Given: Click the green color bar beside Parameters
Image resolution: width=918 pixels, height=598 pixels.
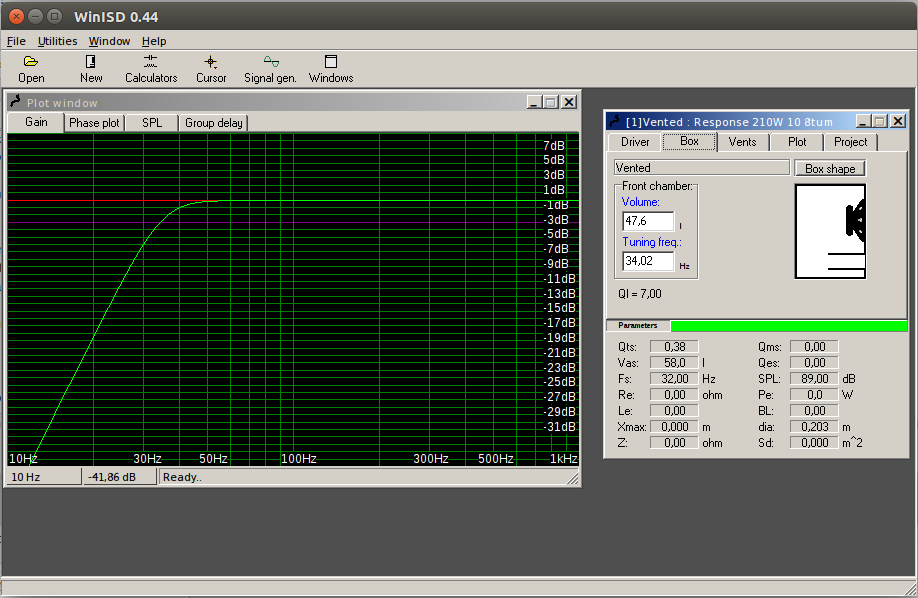Looking at the screenshot, I should [x=789, y=326].
